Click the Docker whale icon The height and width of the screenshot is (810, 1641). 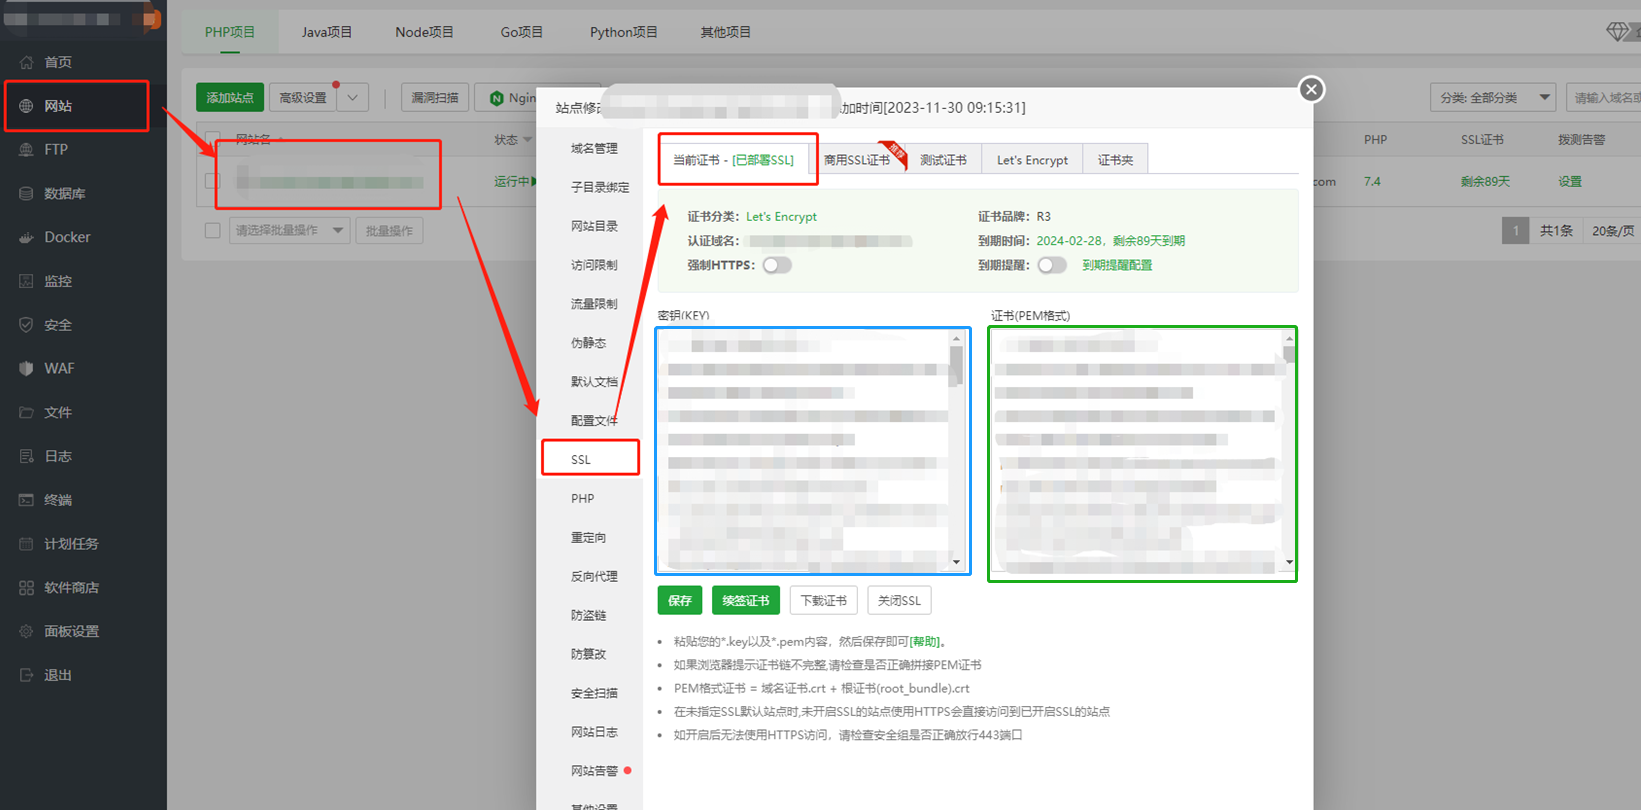point(26,238)
